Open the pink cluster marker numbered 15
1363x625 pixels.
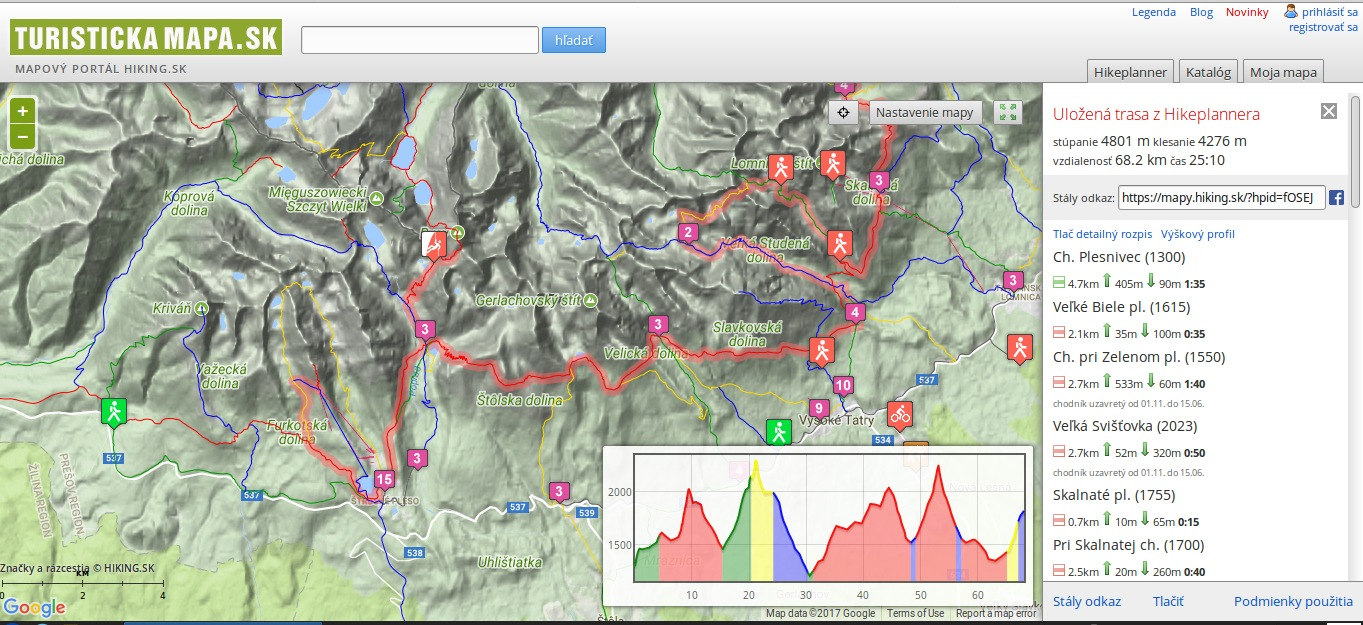pos(383,479)
